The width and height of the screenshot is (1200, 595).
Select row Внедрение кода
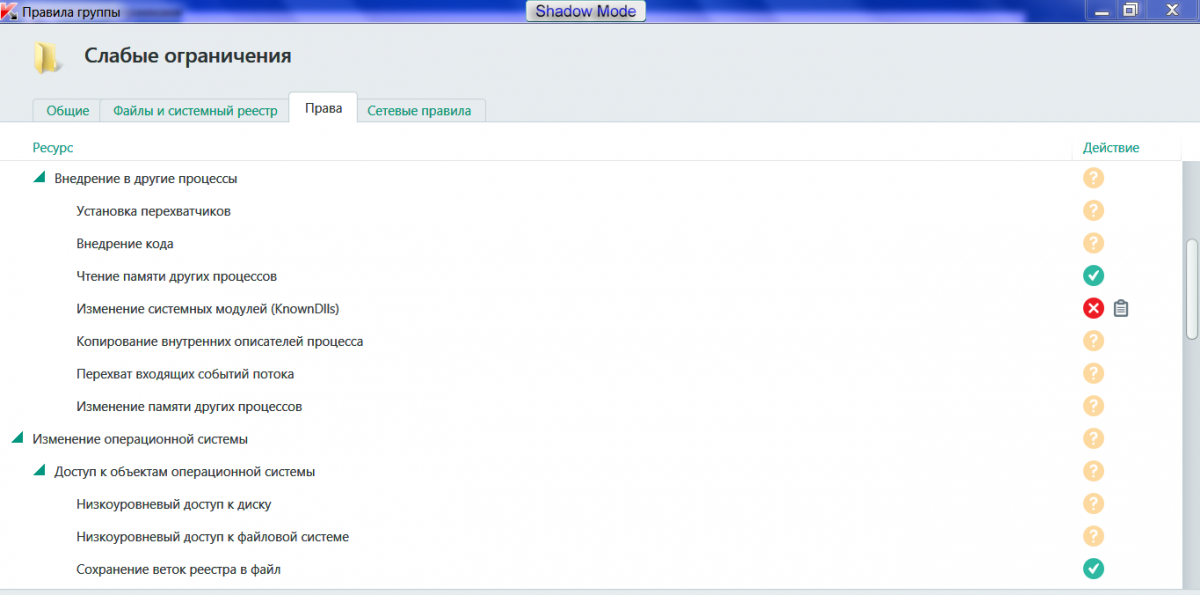(x=590, y=243)
